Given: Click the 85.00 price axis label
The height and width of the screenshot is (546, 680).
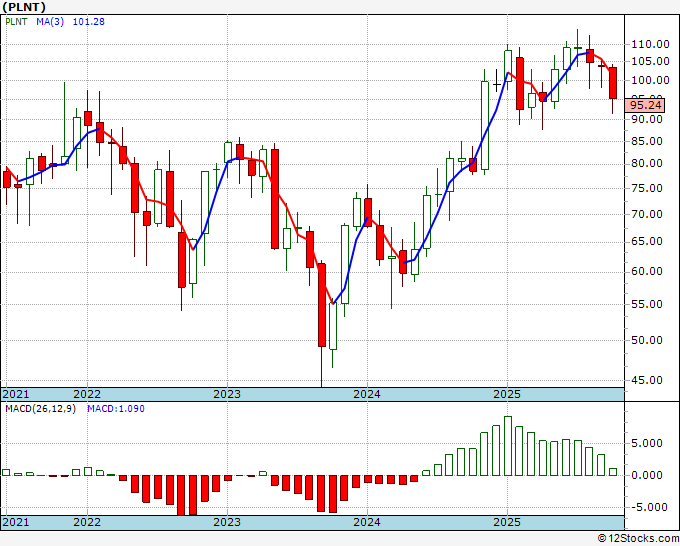Looking at the screenshot, I should [x=647, y=141].
